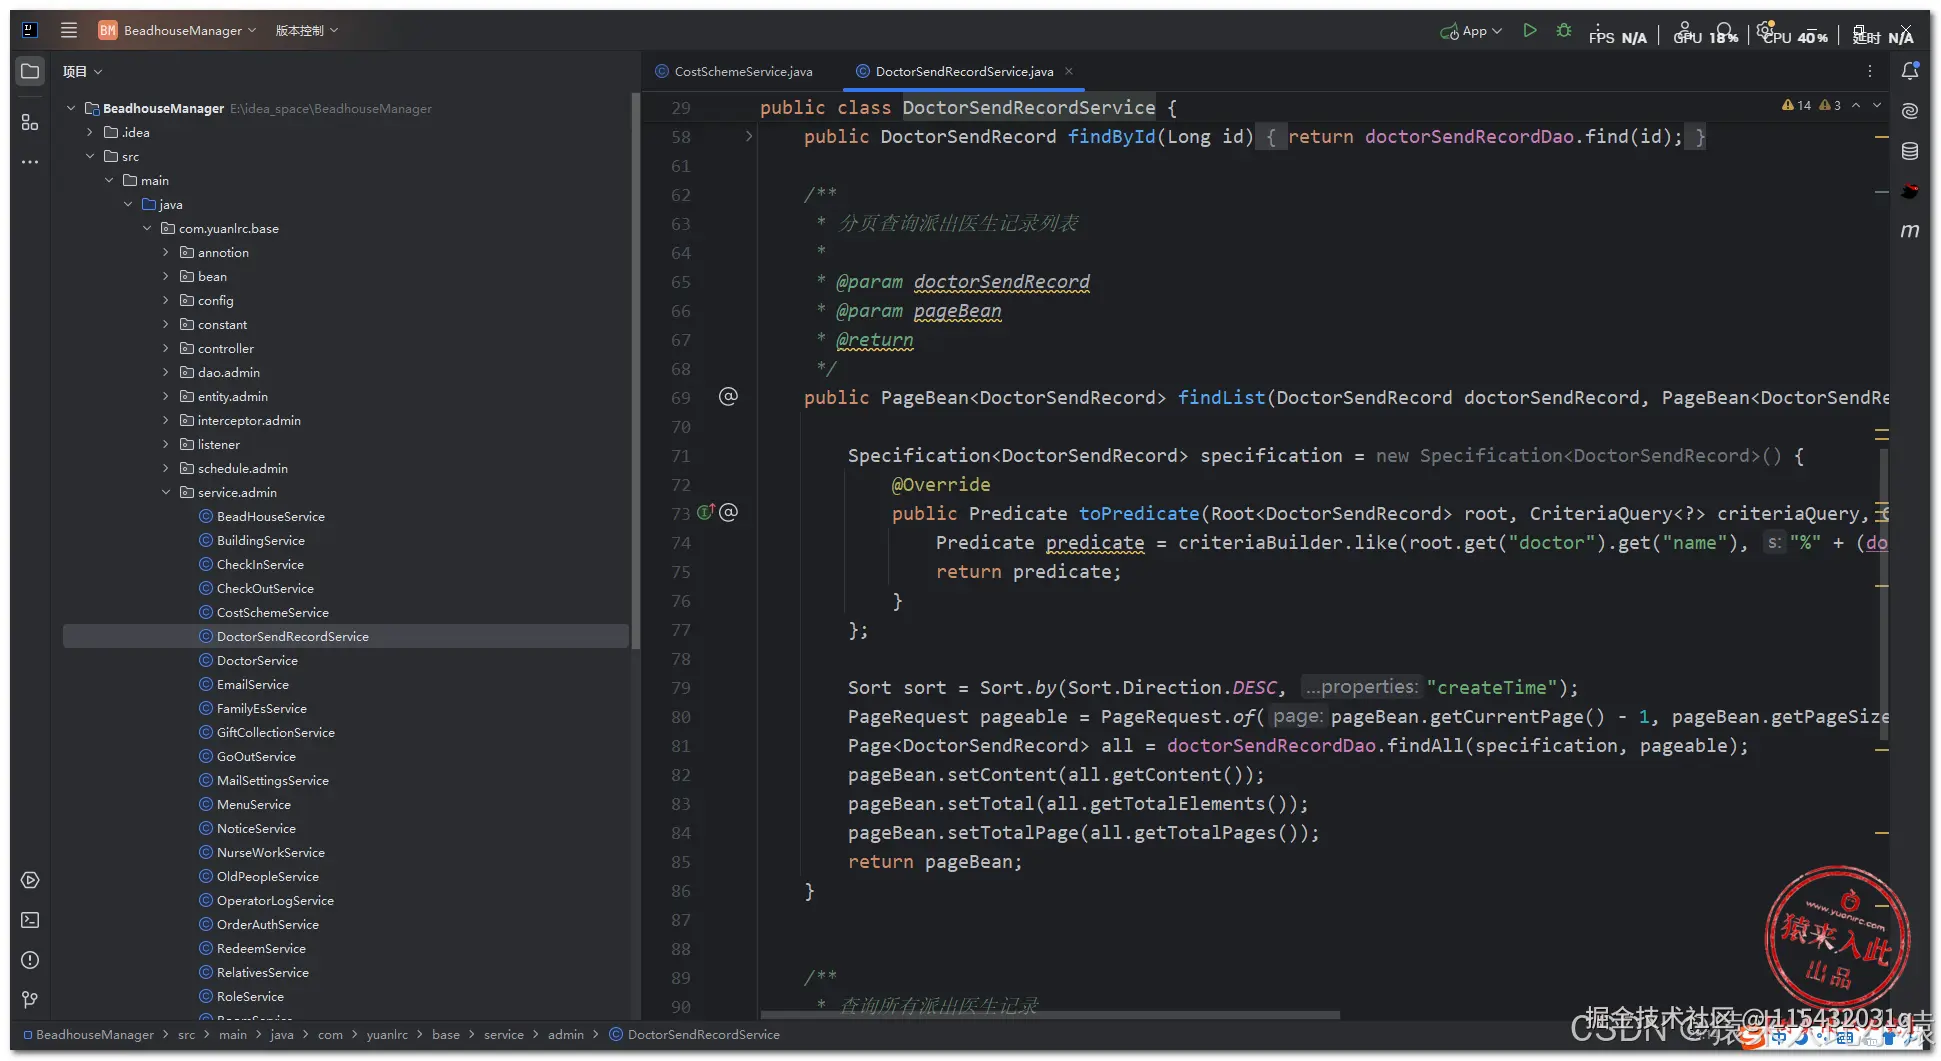Open the Git tool window

(30, 1000)
